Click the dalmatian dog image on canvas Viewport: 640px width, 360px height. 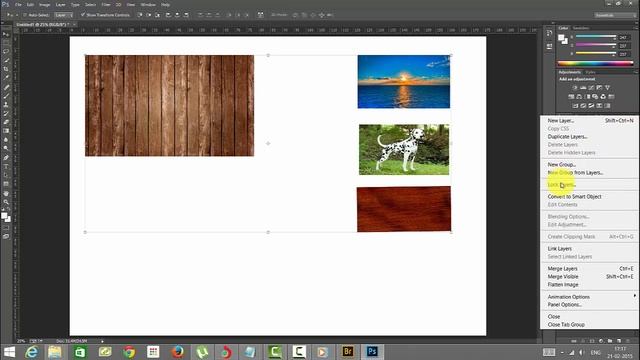click(404, 149)
